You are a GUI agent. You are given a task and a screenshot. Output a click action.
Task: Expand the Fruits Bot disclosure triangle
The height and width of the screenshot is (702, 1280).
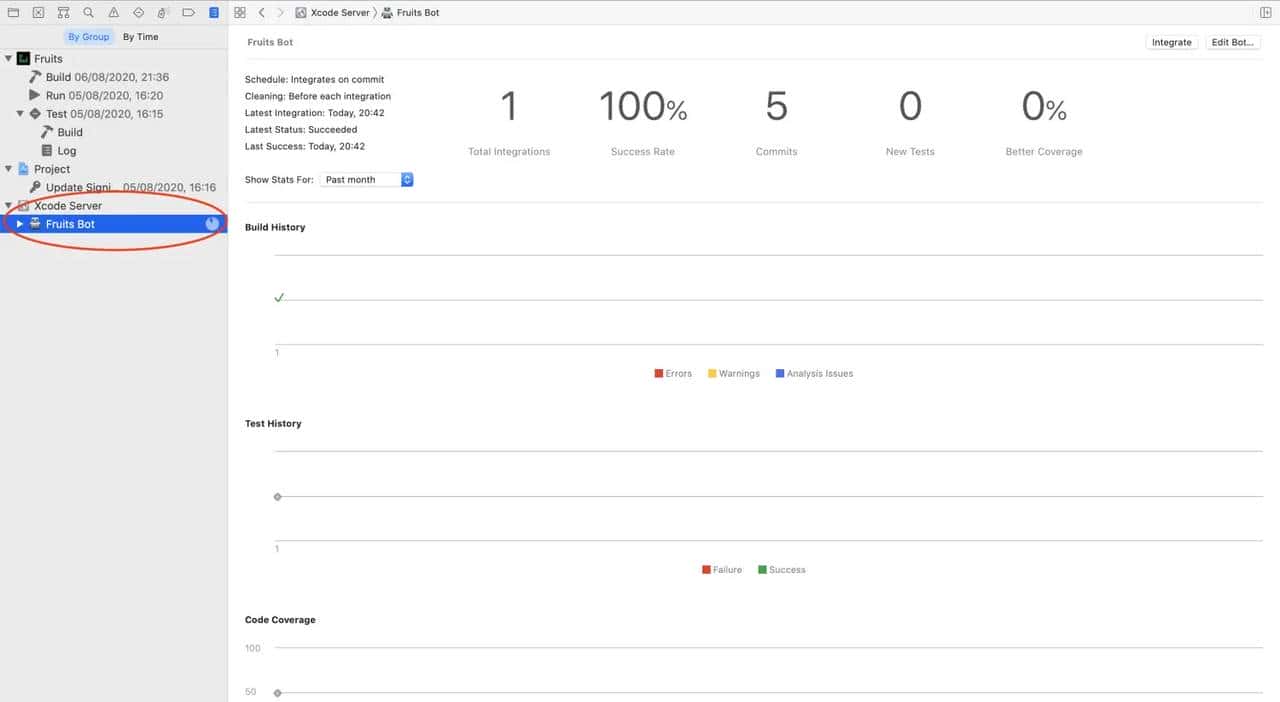coord(20,224)
